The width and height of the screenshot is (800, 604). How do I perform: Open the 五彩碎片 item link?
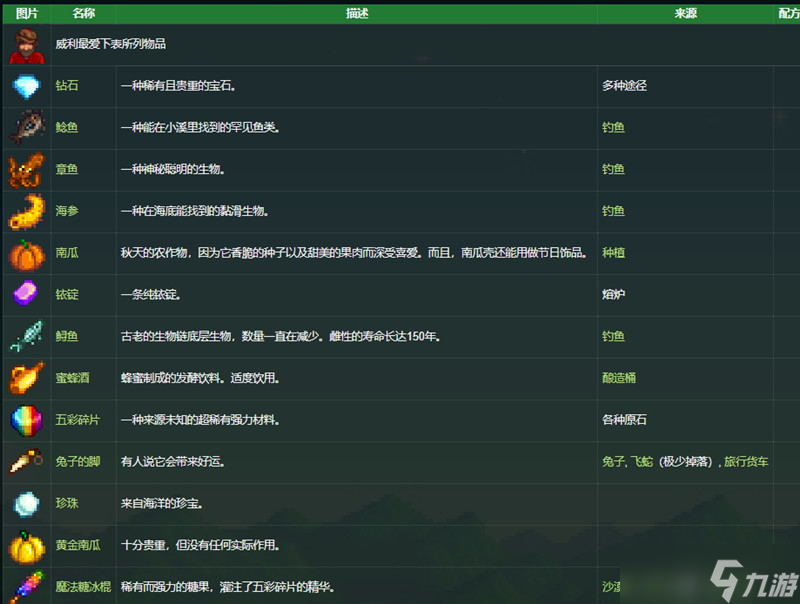[78, 420]
